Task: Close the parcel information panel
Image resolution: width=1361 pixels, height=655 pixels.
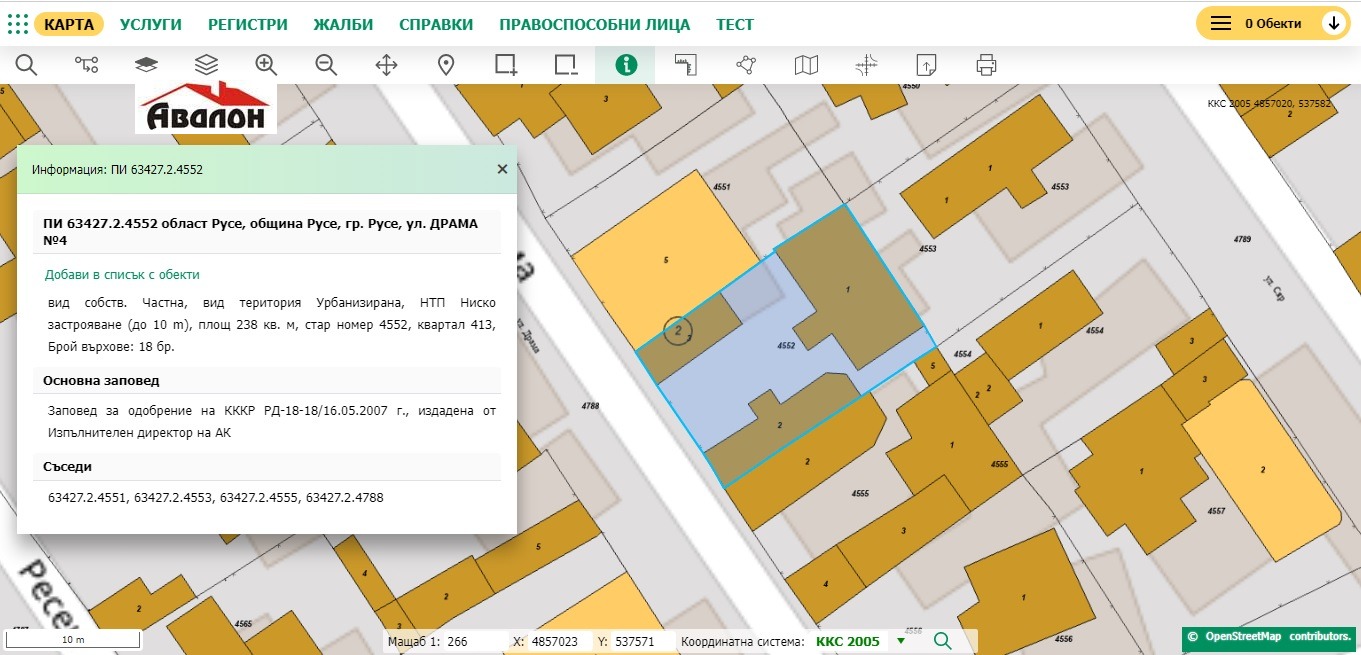Action: click(x=502, y=170)
